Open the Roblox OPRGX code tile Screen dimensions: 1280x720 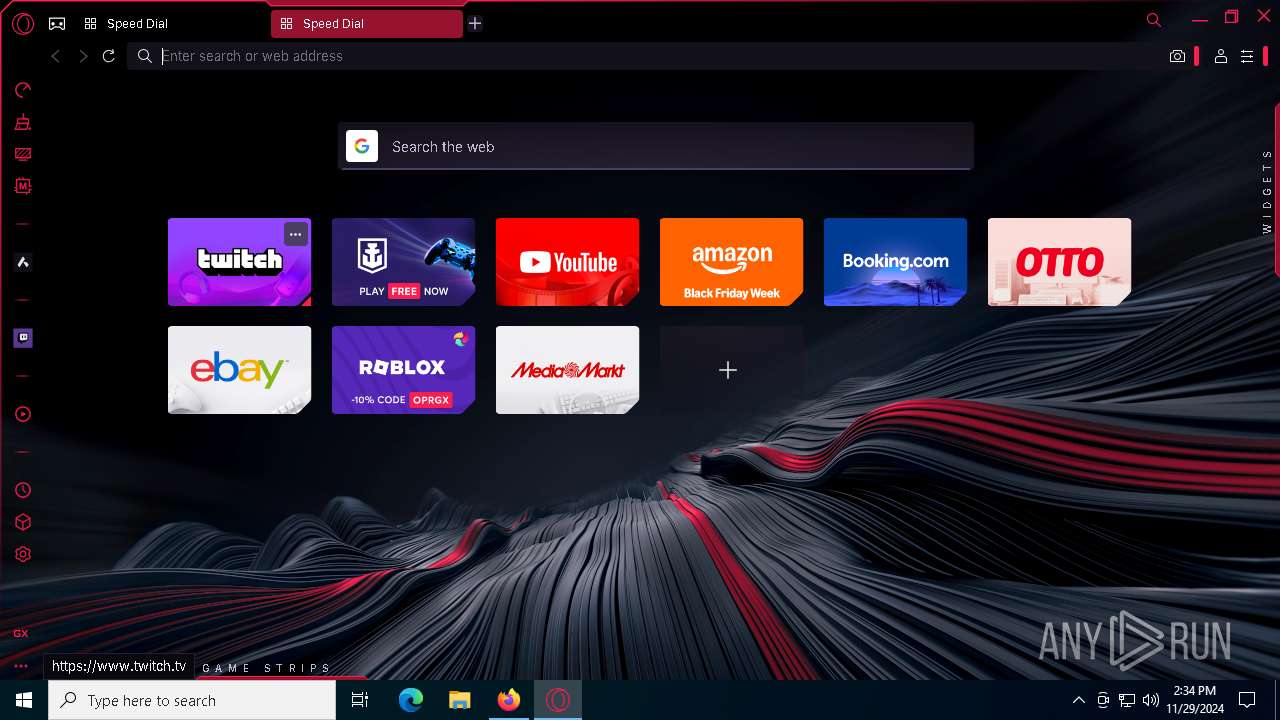click(x=403, y=370)
